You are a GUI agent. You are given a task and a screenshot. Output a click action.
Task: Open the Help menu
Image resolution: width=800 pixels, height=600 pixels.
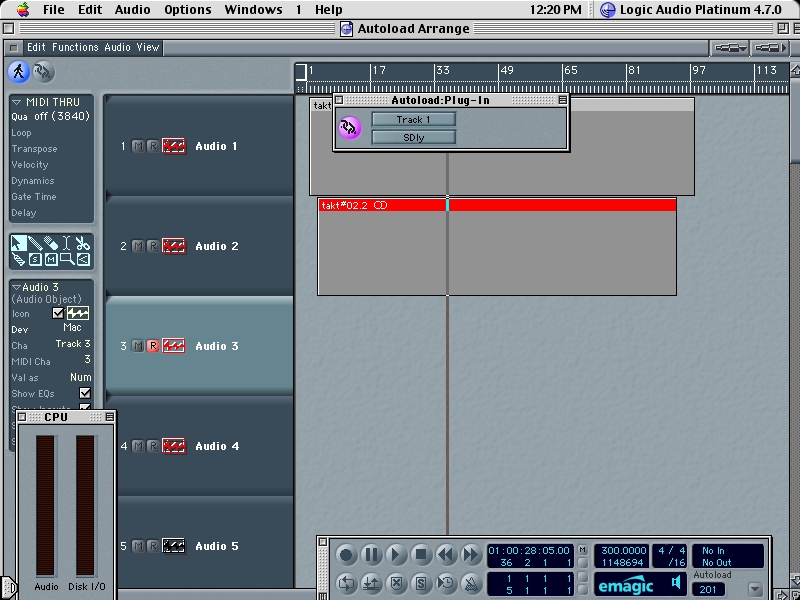(329, 9)
